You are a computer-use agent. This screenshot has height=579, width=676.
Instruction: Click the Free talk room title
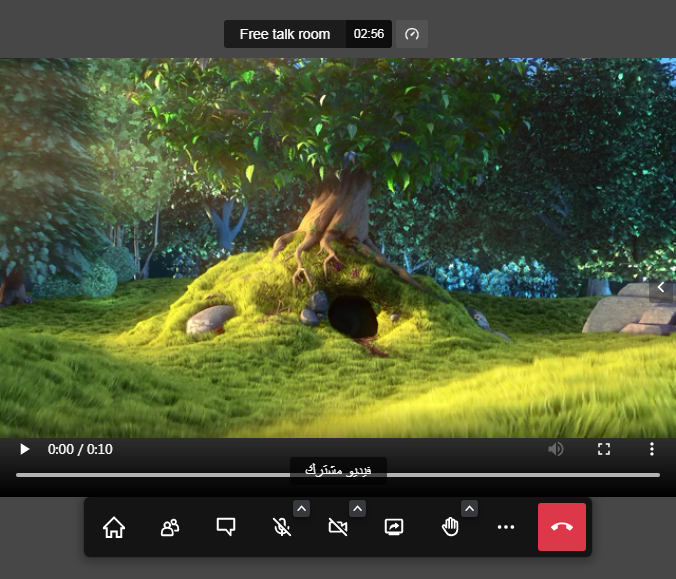point(285,34)
